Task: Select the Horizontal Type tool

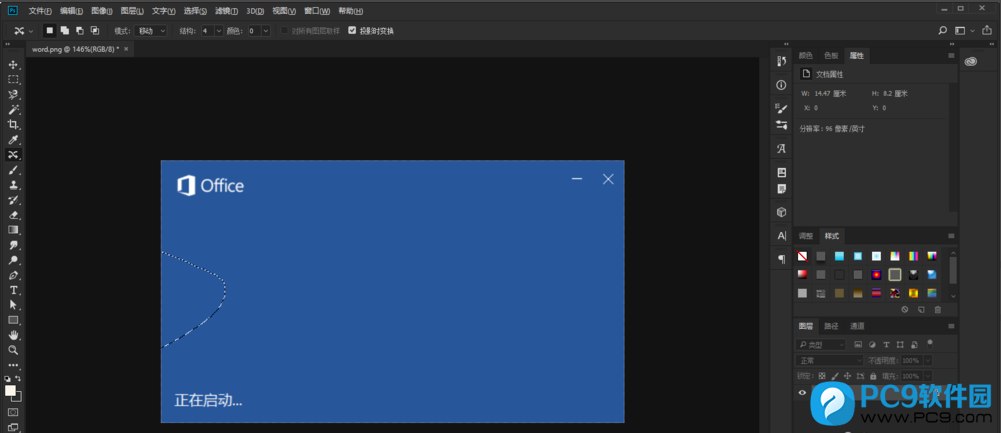Action: 13,290
